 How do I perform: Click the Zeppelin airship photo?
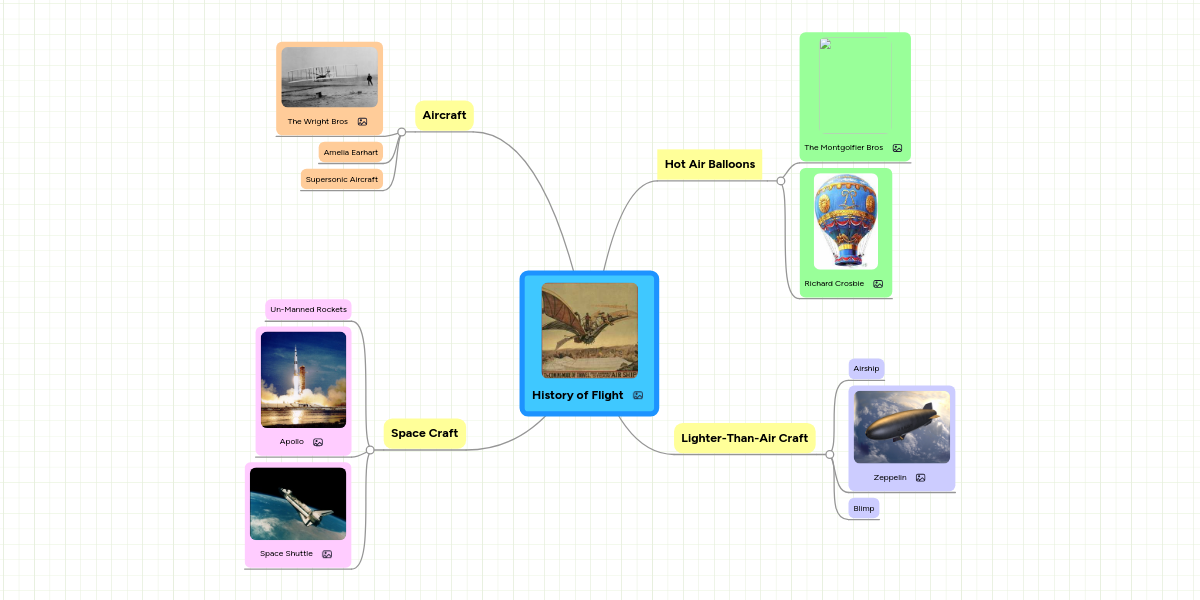click(900, 425)
